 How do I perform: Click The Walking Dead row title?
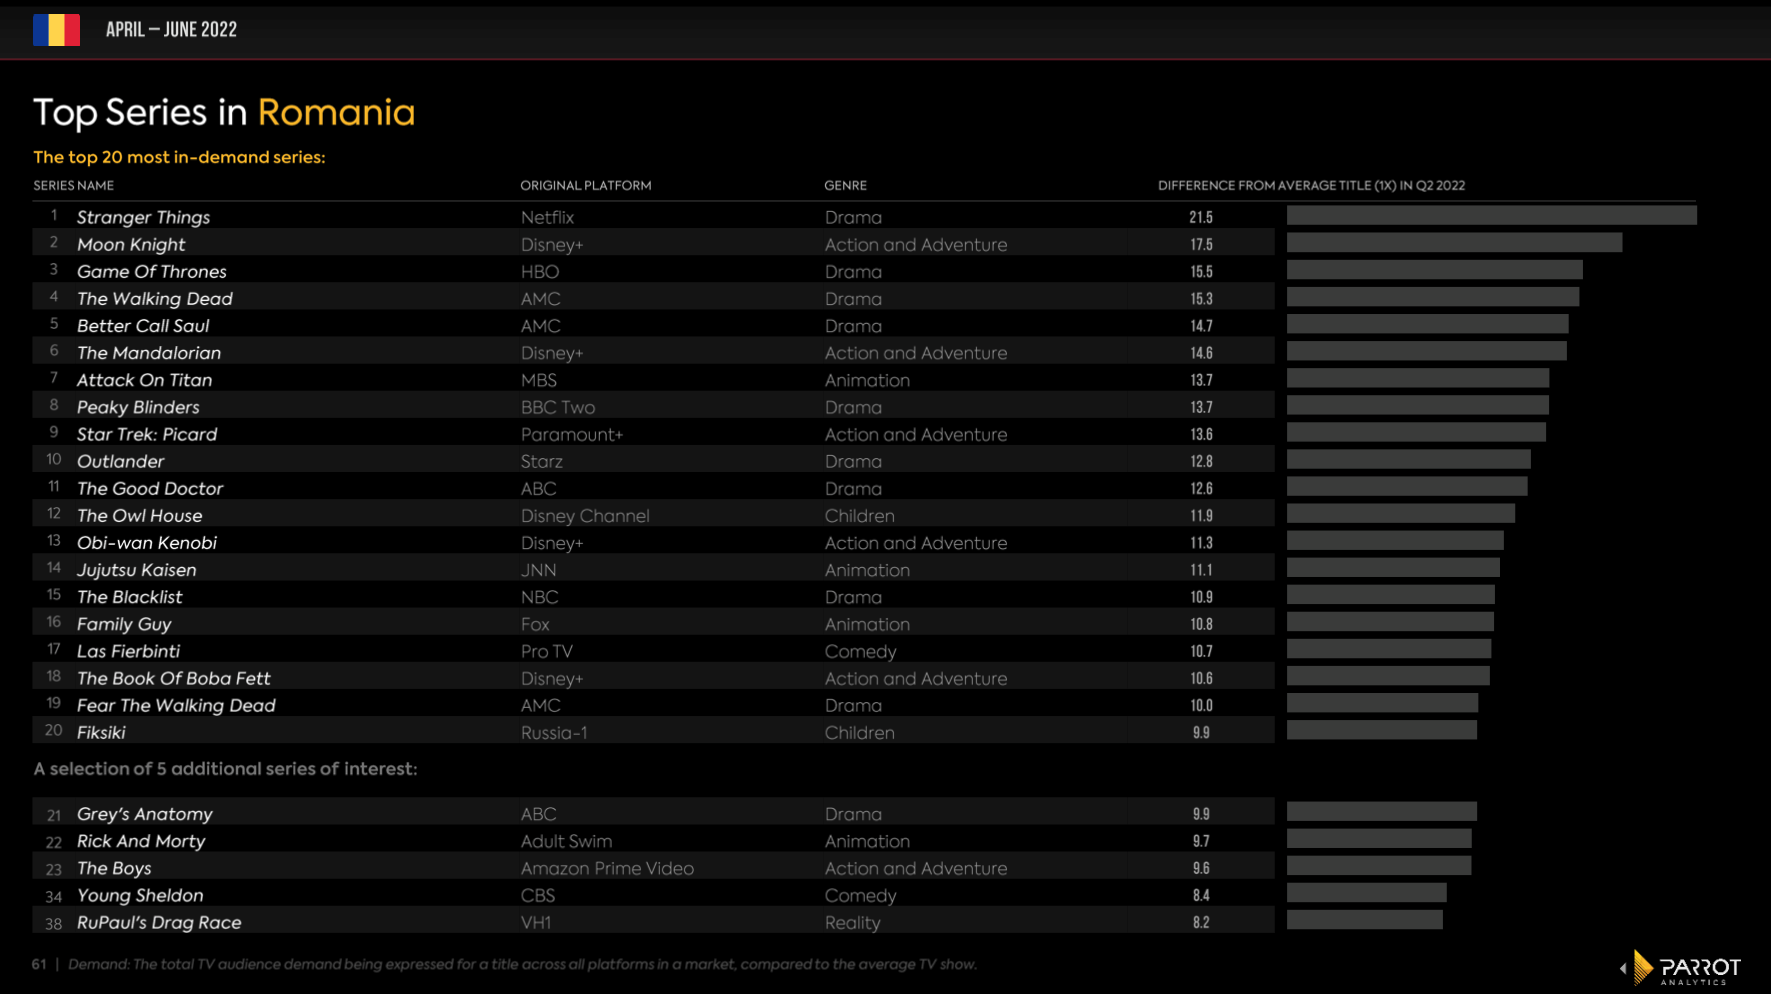click(155, 298)
